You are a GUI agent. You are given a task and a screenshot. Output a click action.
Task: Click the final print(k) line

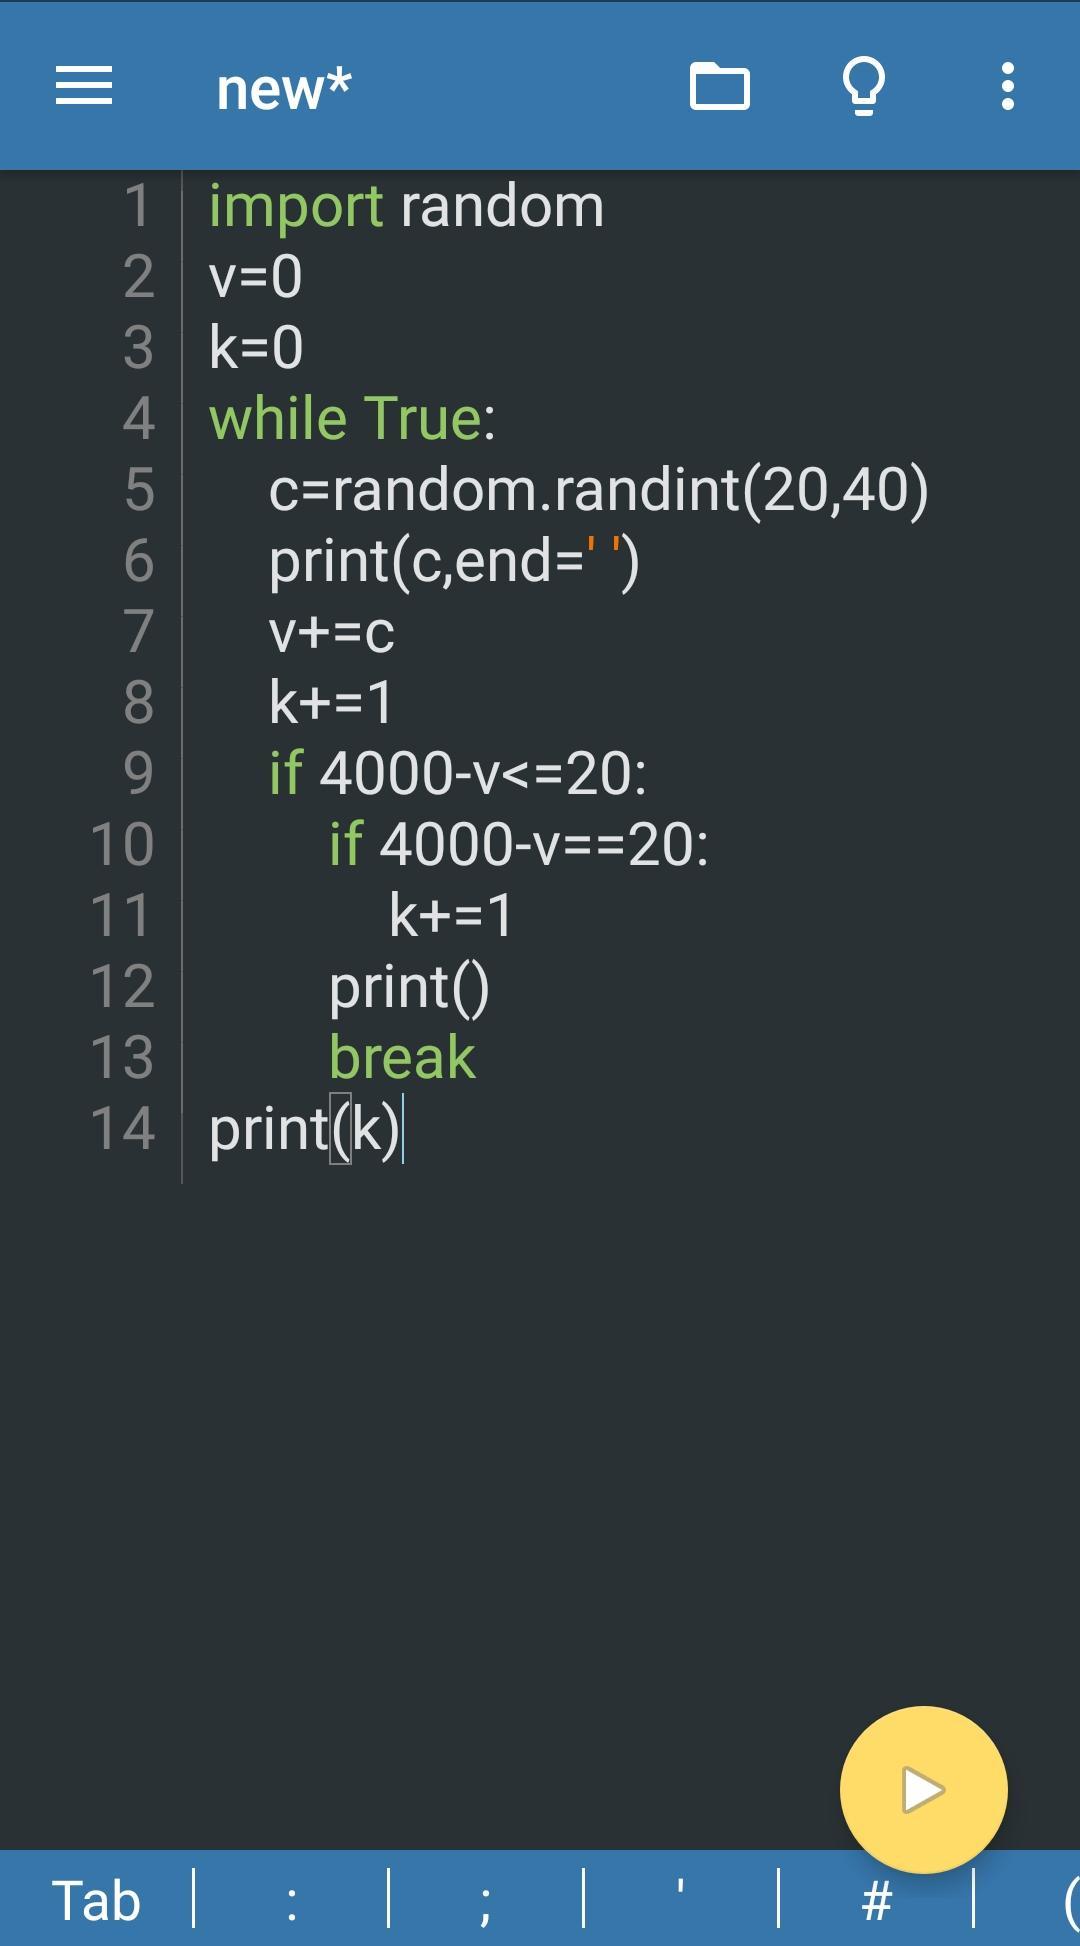point(304,1129)
